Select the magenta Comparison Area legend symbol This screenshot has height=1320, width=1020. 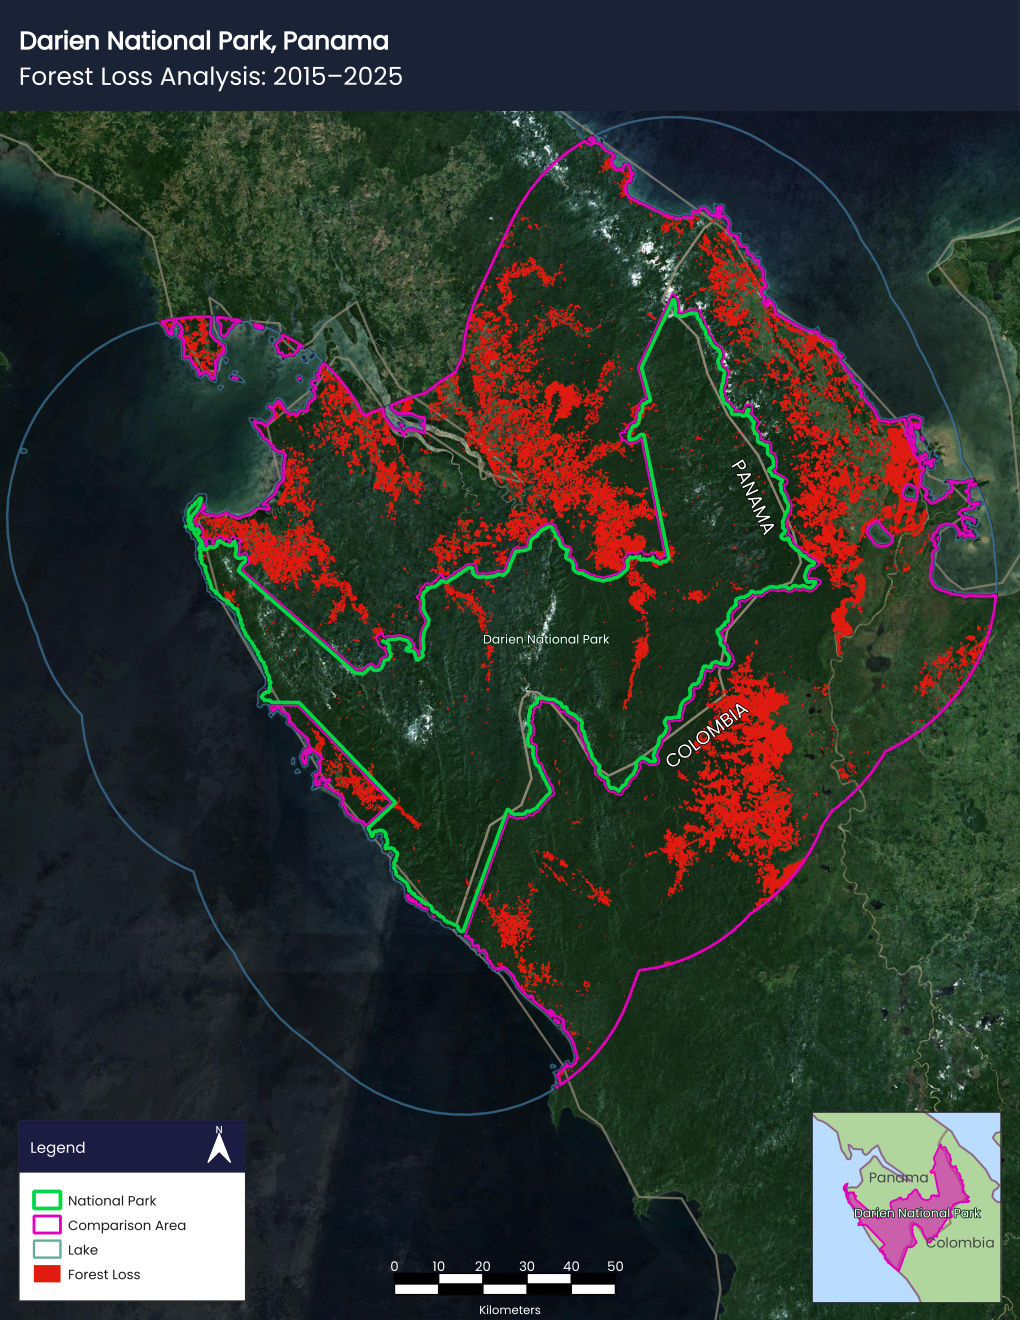point(47,1225)
